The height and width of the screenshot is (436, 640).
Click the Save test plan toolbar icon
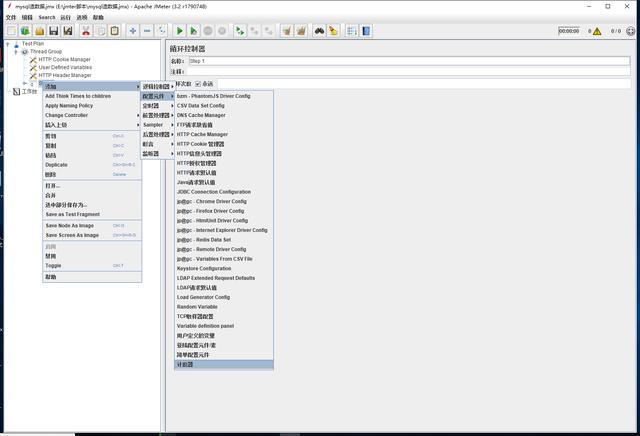53,31
